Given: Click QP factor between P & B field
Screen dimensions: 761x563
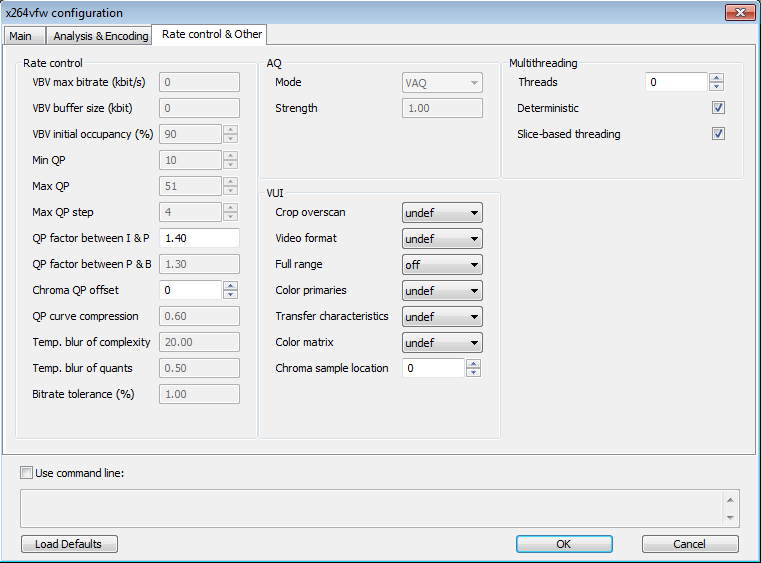Looking at the screenshot, I should 199,264.
